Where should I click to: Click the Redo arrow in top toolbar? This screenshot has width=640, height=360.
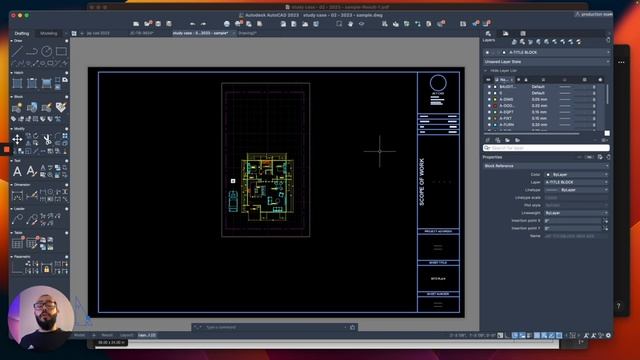click(203, 24)
